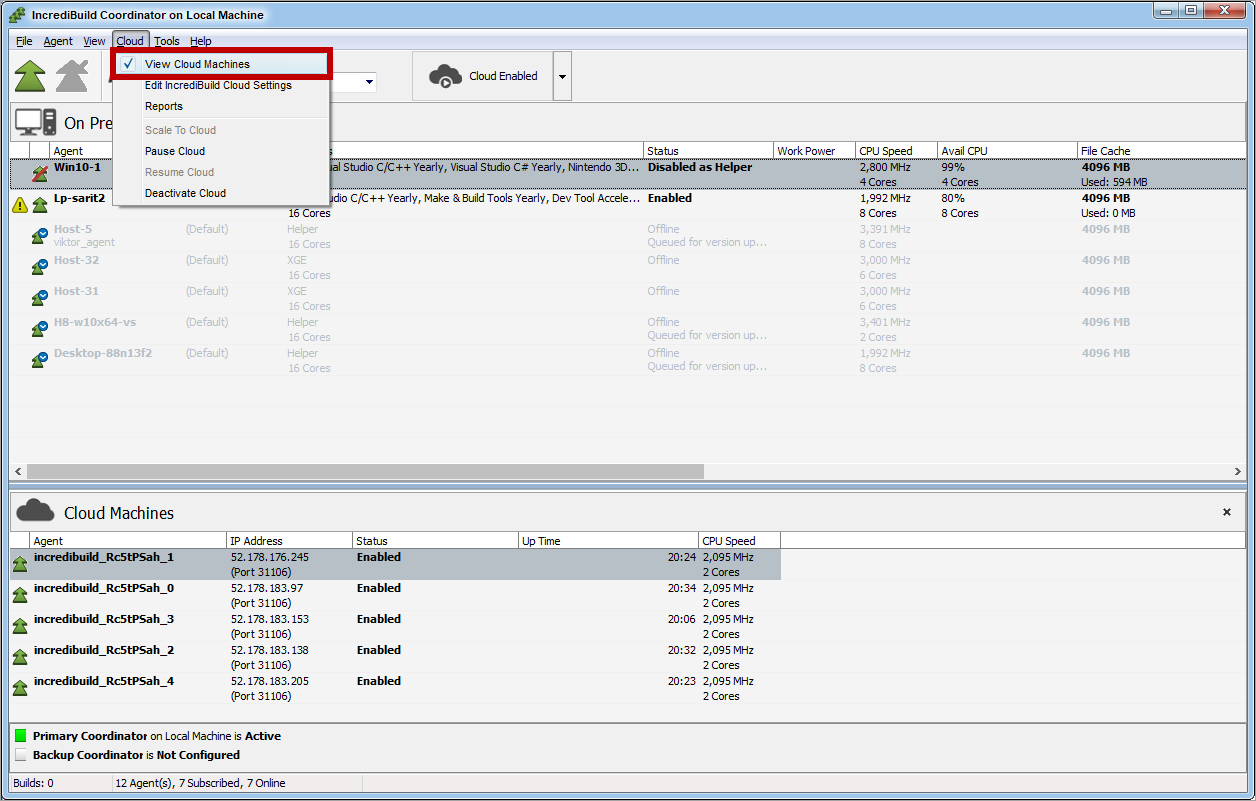Viewport: 1256px width, 801px height.
Task: Sort On Premises list by Status column
Action: click(x=708, y=151)
